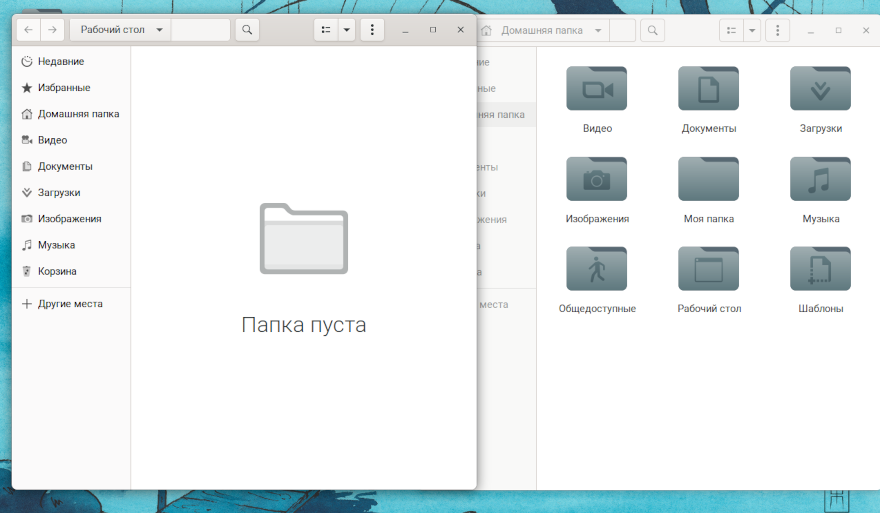
Task: Open Корзина in the sidebar
Action: pyautogui.click(x=56, y=271)
